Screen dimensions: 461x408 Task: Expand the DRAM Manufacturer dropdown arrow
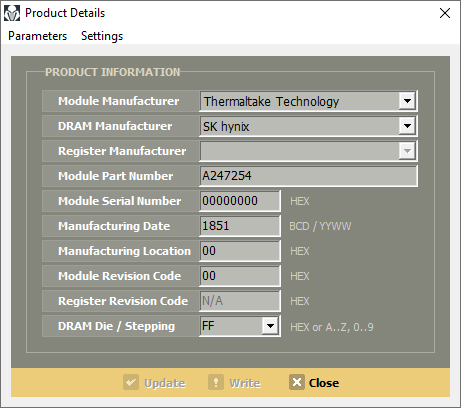click(407, 126)
